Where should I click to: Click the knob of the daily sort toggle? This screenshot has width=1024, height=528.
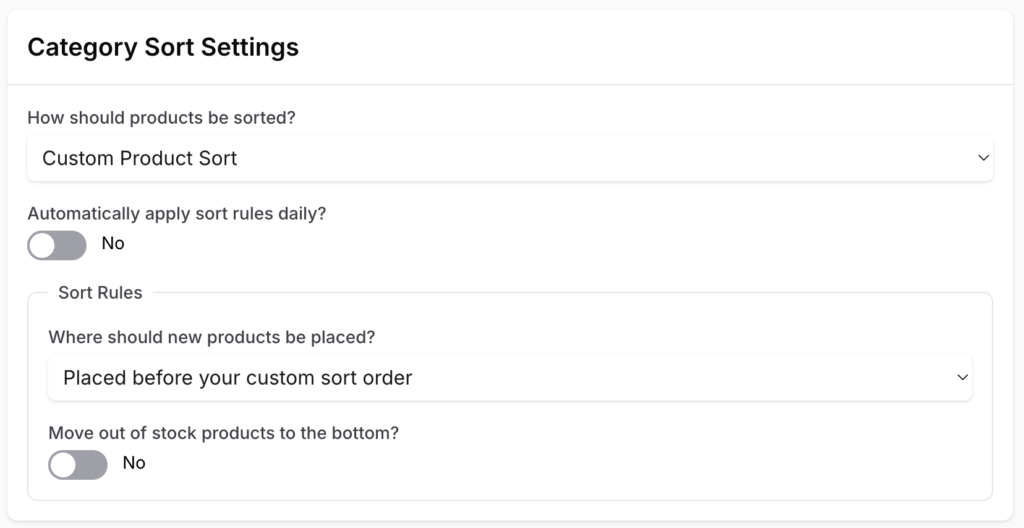[x=42, y=245]
